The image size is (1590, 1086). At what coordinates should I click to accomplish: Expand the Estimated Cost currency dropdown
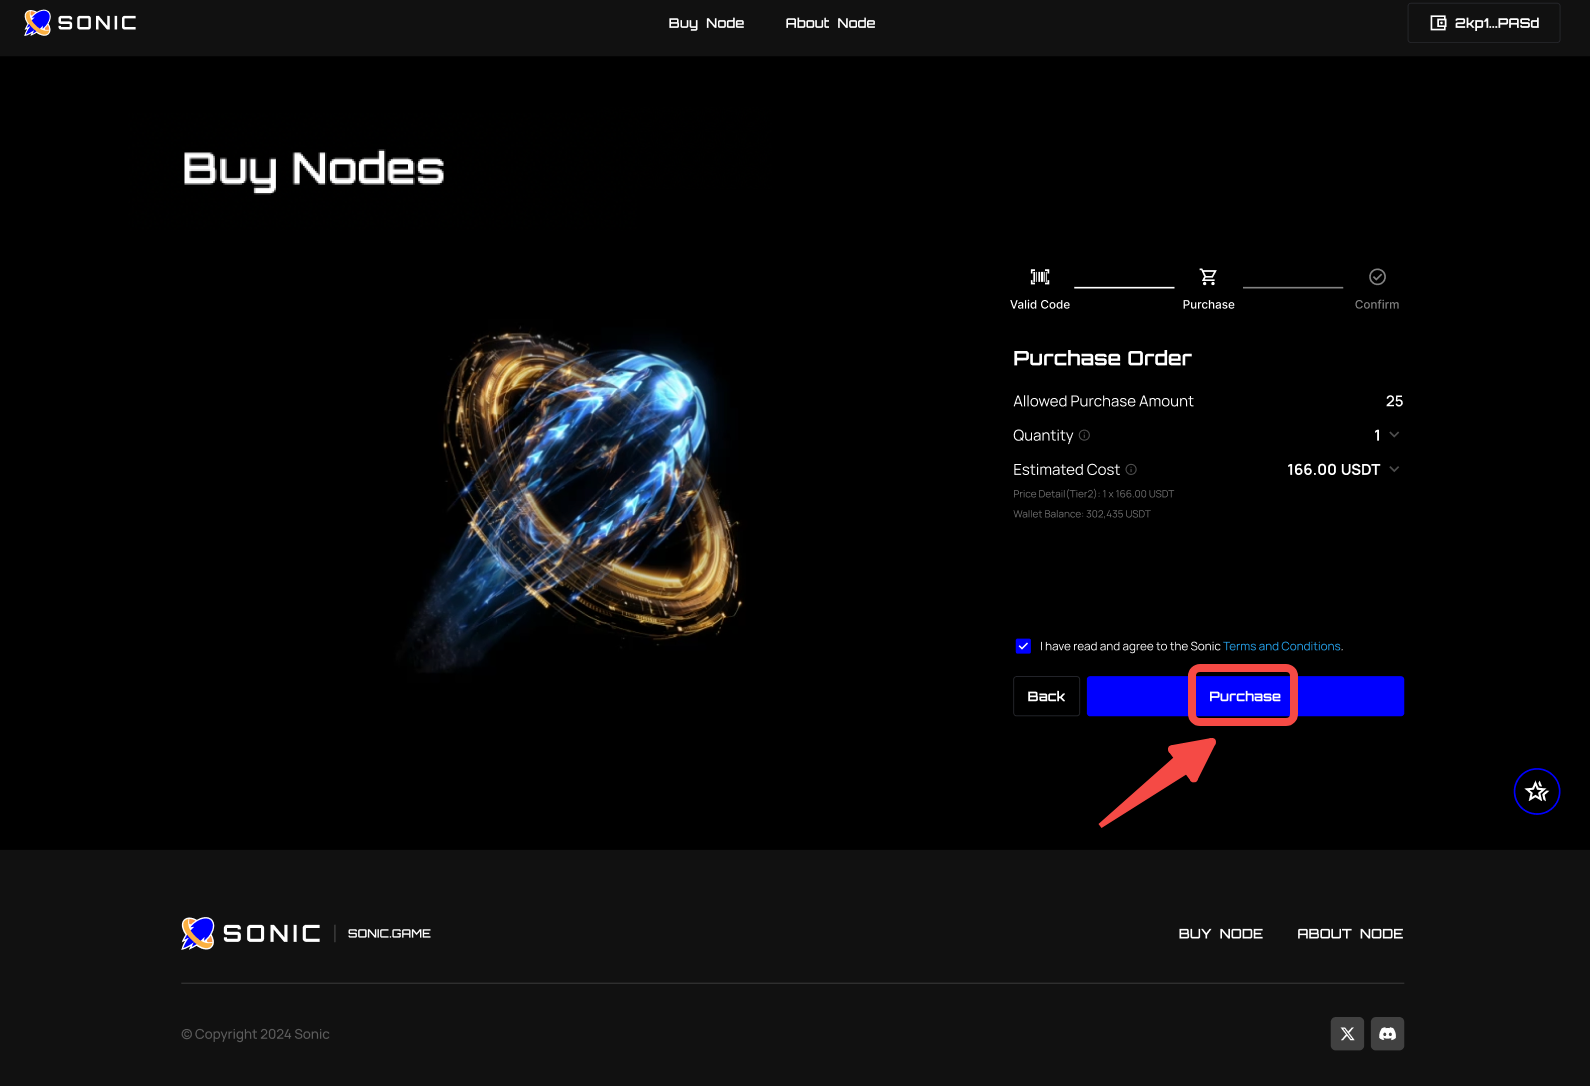point(1394,469)
